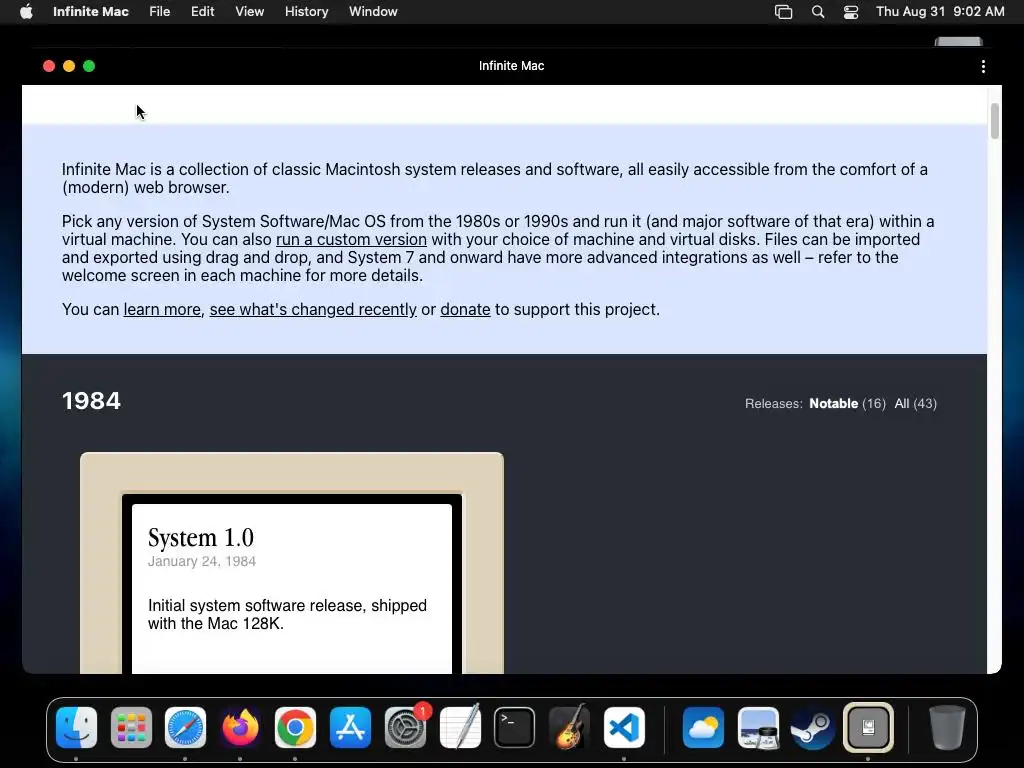Image resolution: width=1024 pixels, height=768 pixels.
Task: Click the date and time in menu bar
Action: point(940,12)
